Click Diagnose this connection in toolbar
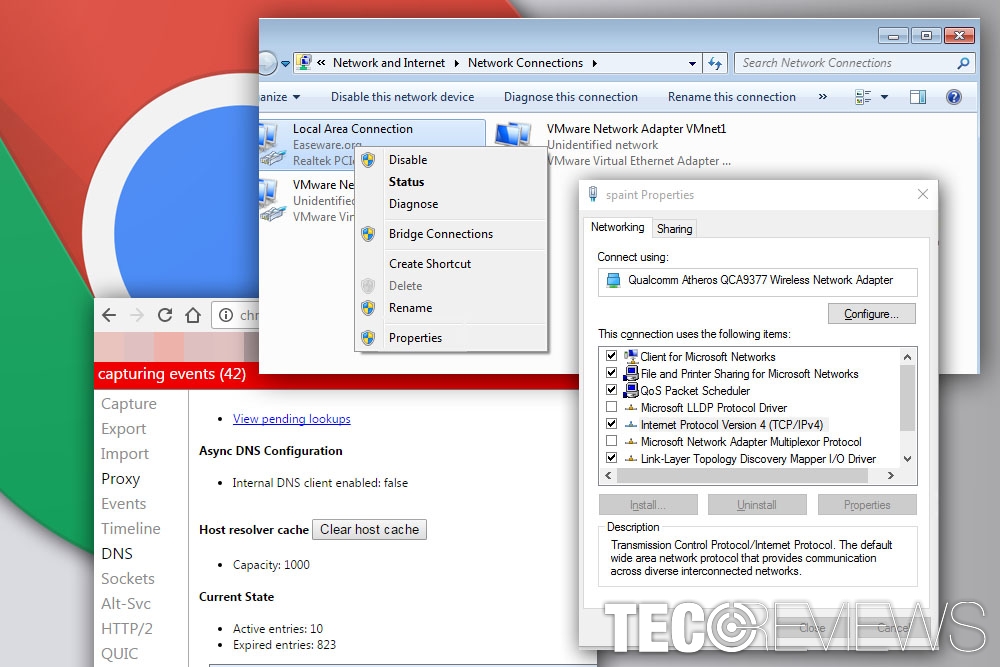 click(x=571, y=97)
